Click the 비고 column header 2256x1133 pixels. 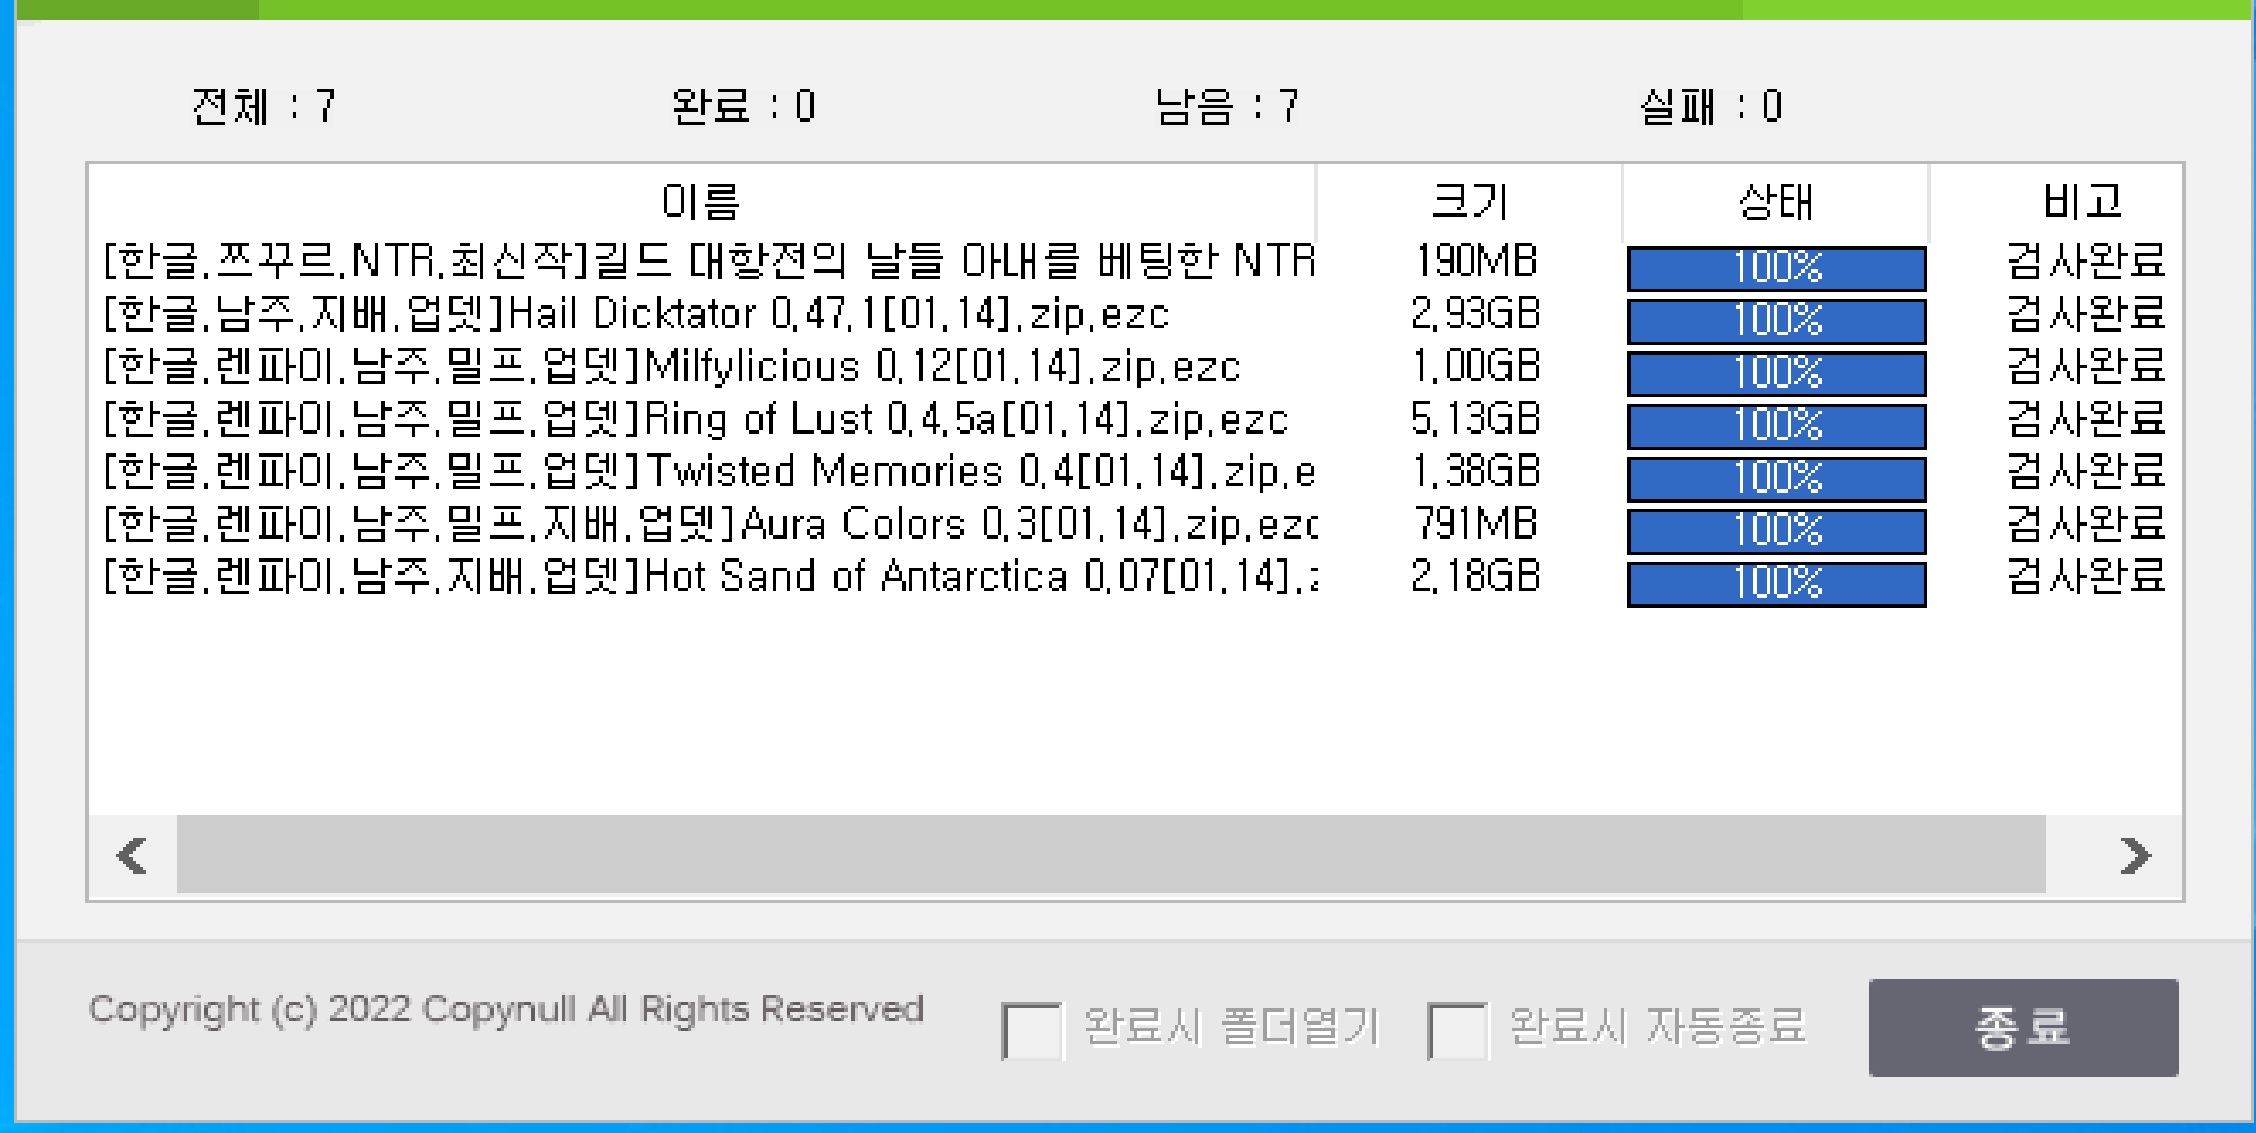(x=2082, y=202)
